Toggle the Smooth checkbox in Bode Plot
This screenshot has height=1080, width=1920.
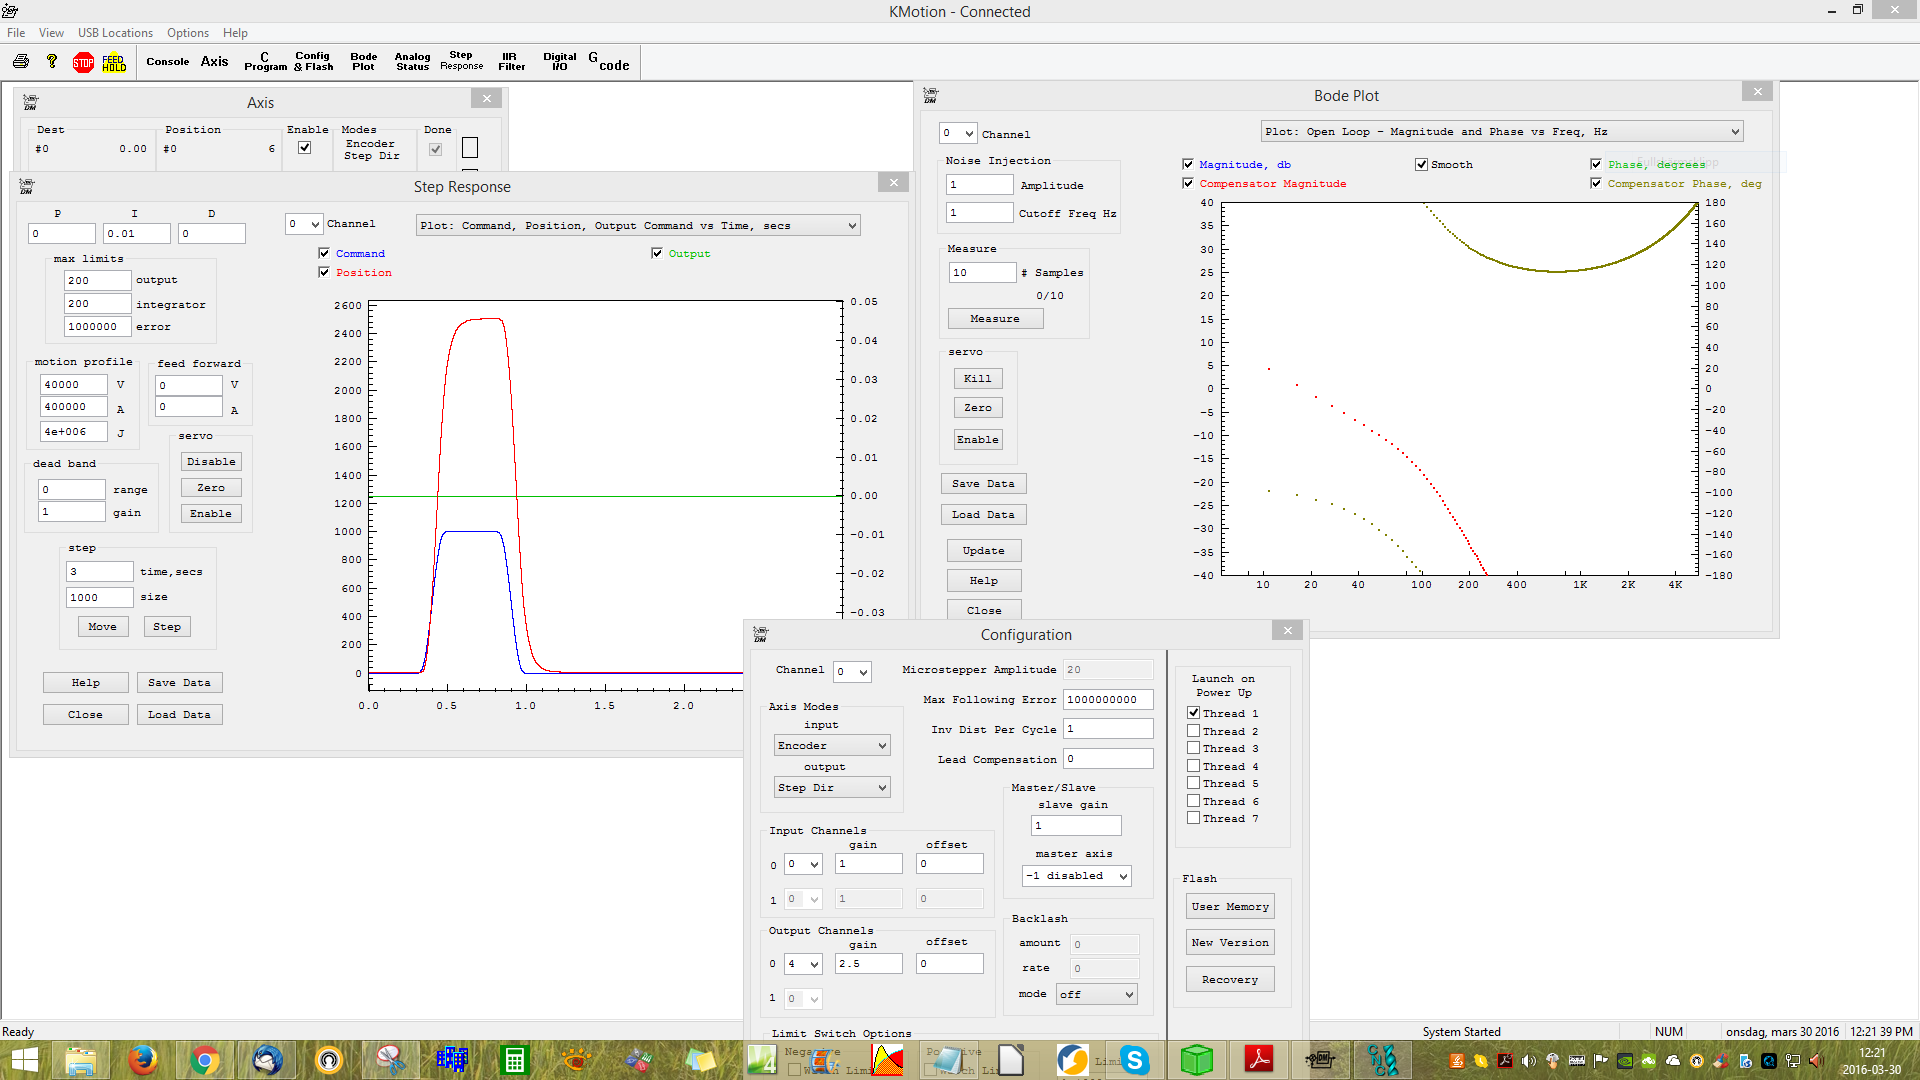point(1421,165)
